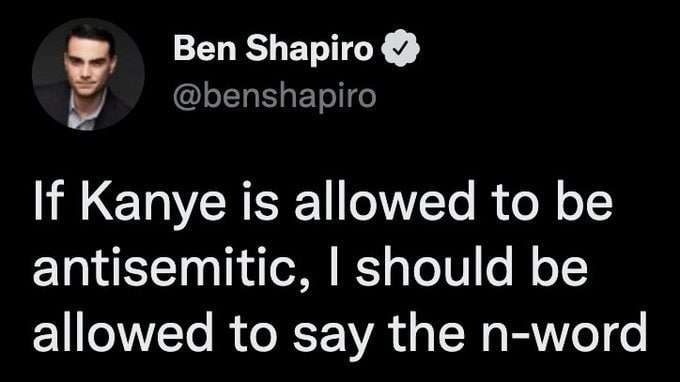Click the circular profile picture avatar
The width and height of the screenshot is (680, 382).
click(88, 75)
